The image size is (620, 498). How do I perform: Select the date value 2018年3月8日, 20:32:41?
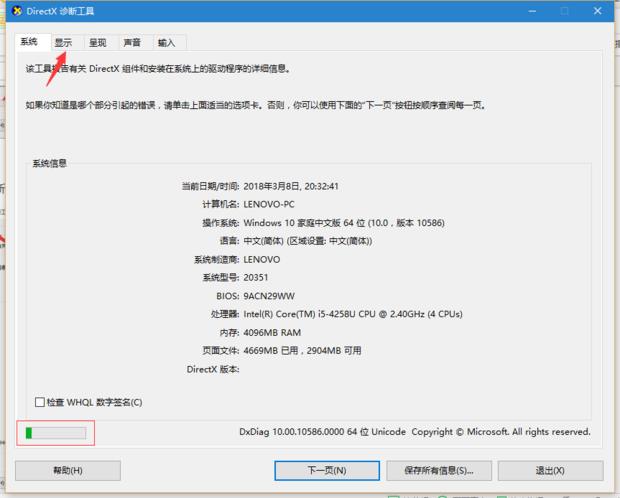291,186
